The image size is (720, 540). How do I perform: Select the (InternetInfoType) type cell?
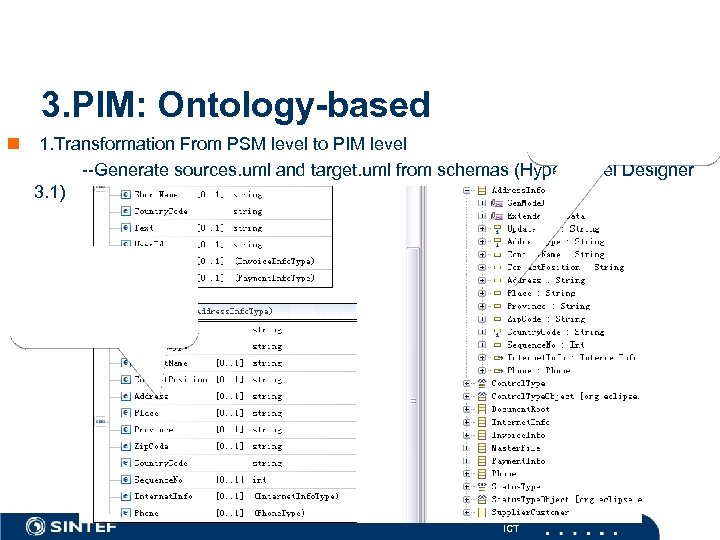[x=296, y=496]
